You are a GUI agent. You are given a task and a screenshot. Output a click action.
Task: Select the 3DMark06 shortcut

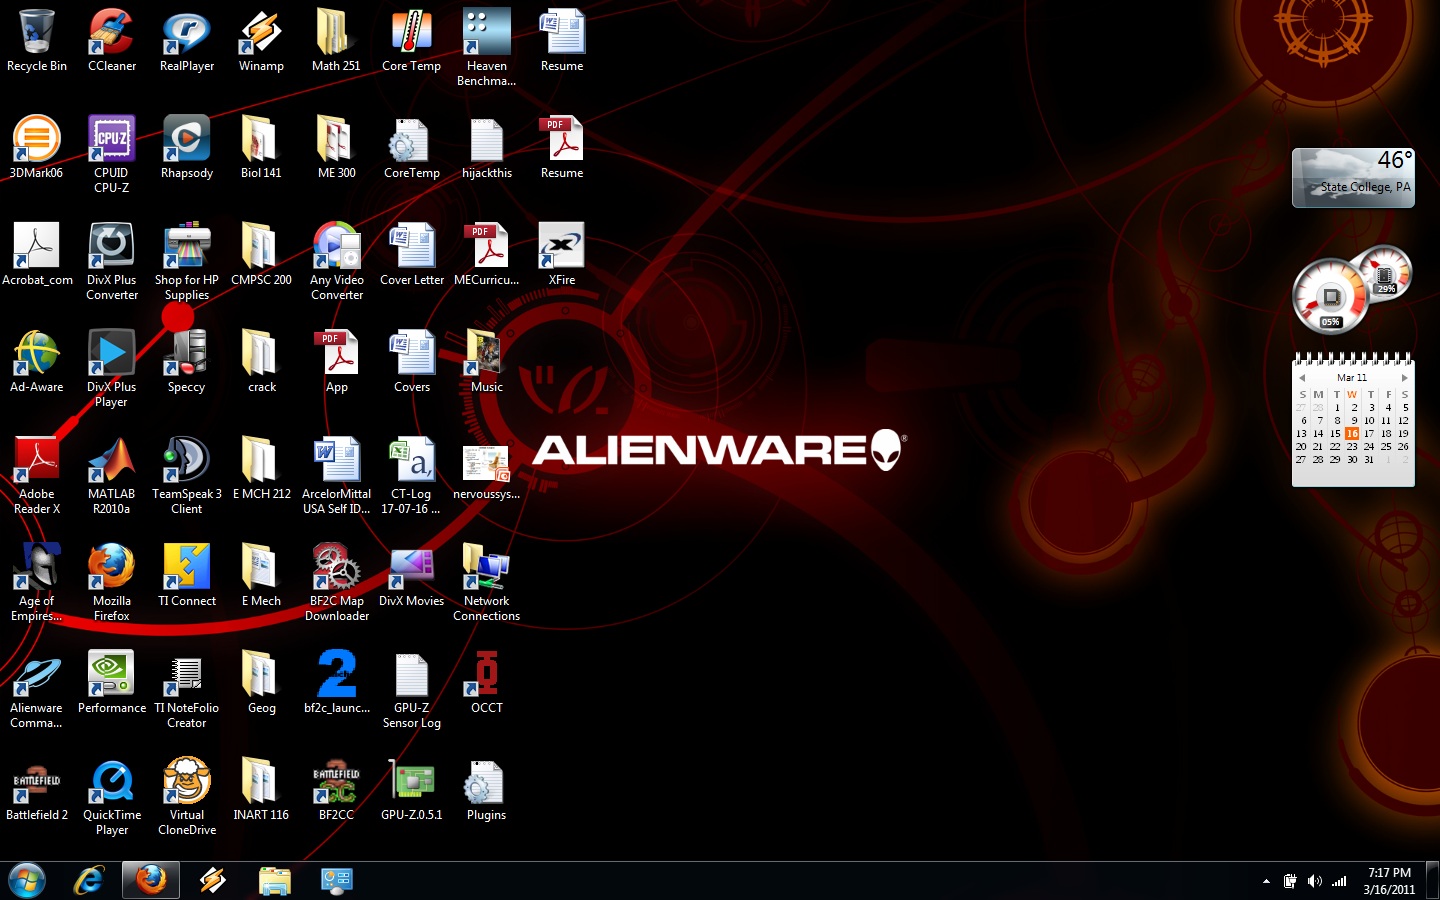coord(37,147)
